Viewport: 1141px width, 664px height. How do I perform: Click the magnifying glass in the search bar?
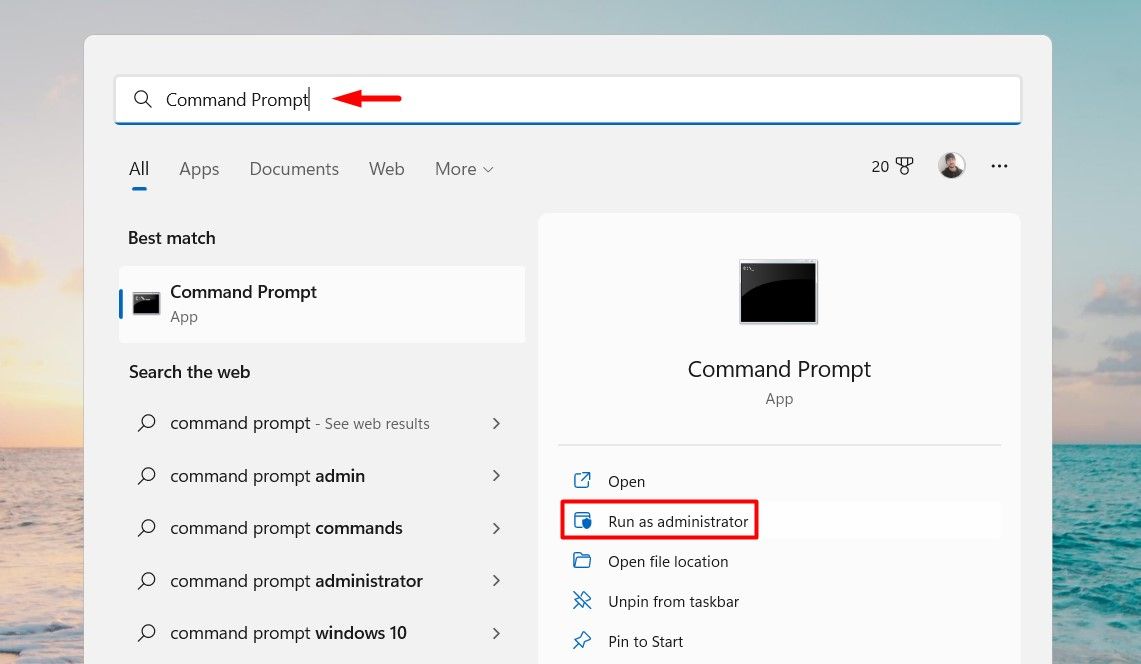pyautogui.click(x=142, y=99)
